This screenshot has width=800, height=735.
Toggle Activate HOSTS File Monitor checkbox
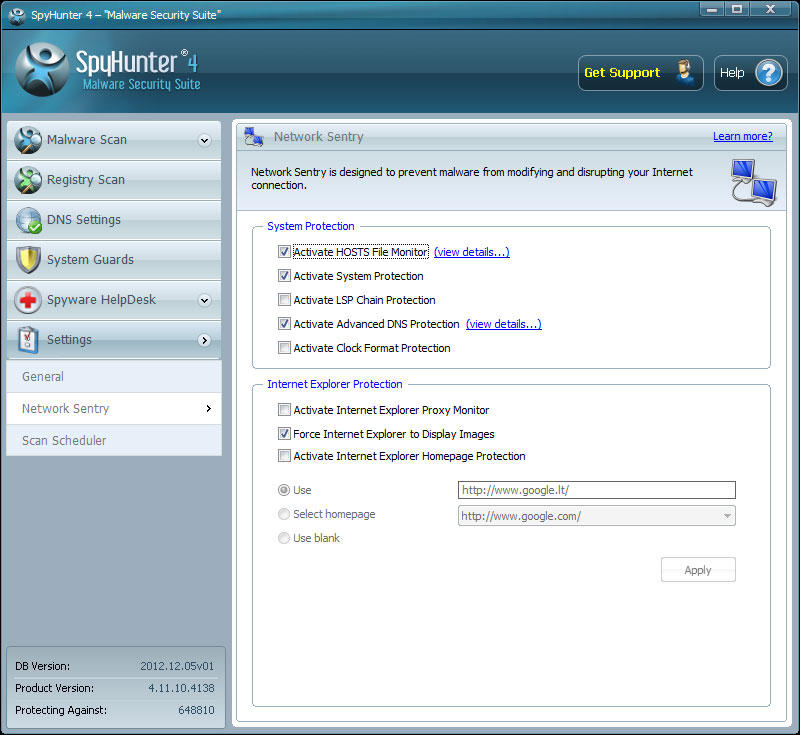point(284,251)
